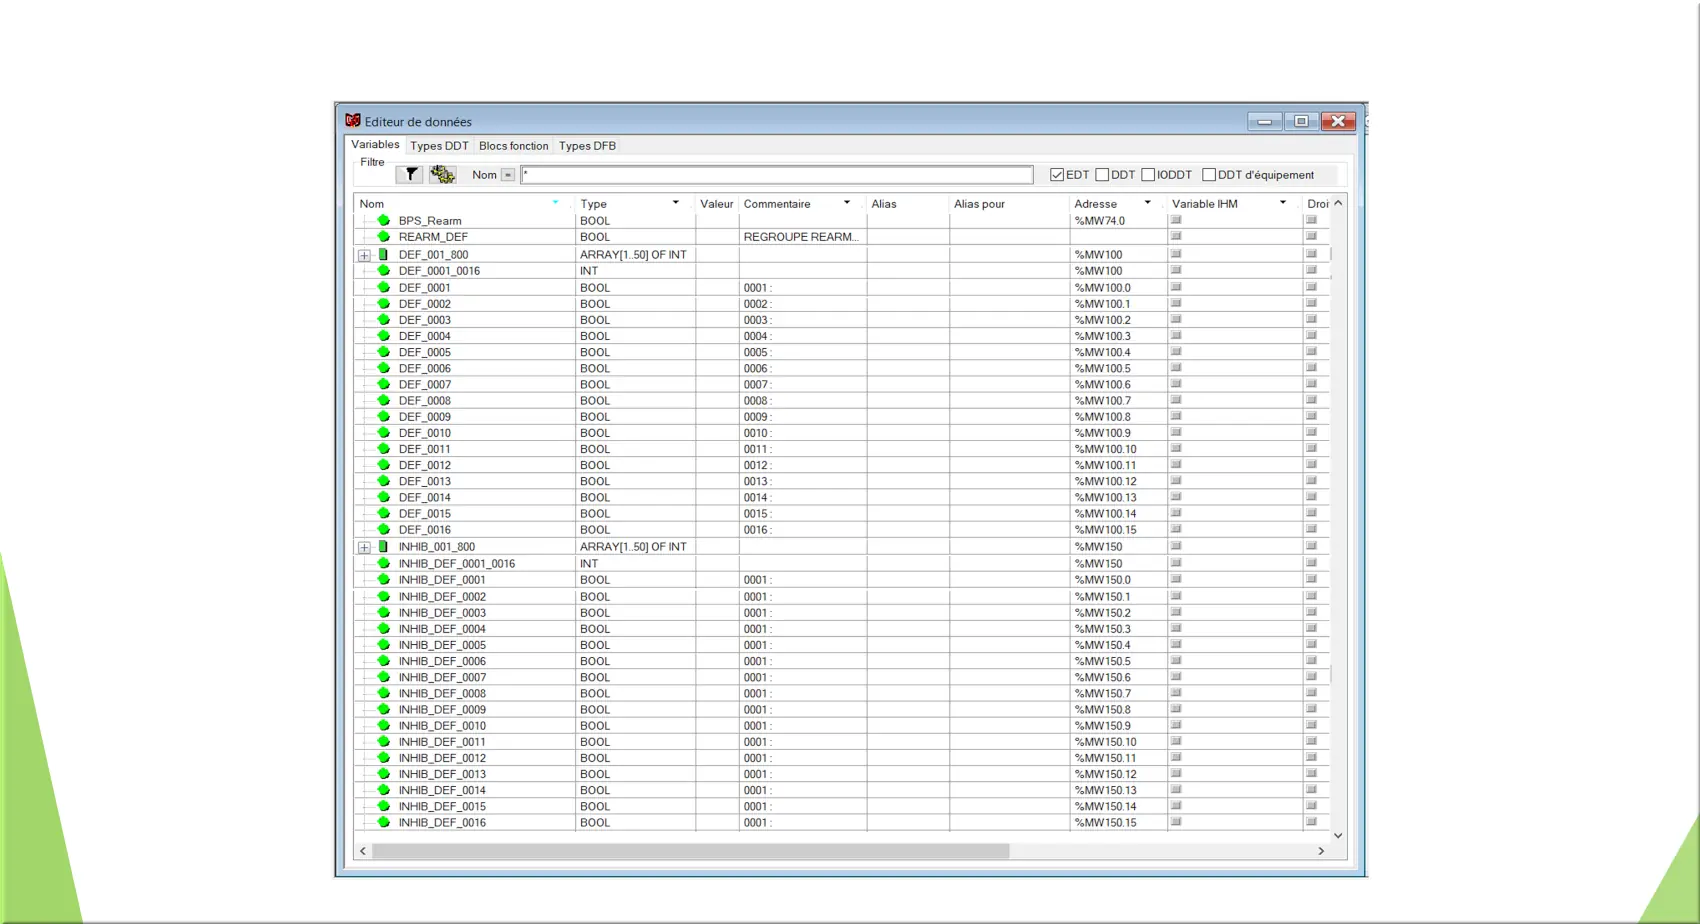Toggle the Nom filter operator button
Image resolution: width=1700 pixels, height=924 pixels.
[508, 175]
